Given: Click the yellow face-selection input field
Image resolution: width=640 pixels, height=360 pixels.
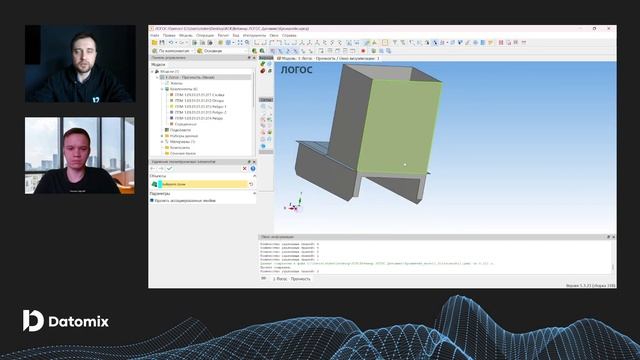Looking at the screenshot, I should (x=203, y=184).
